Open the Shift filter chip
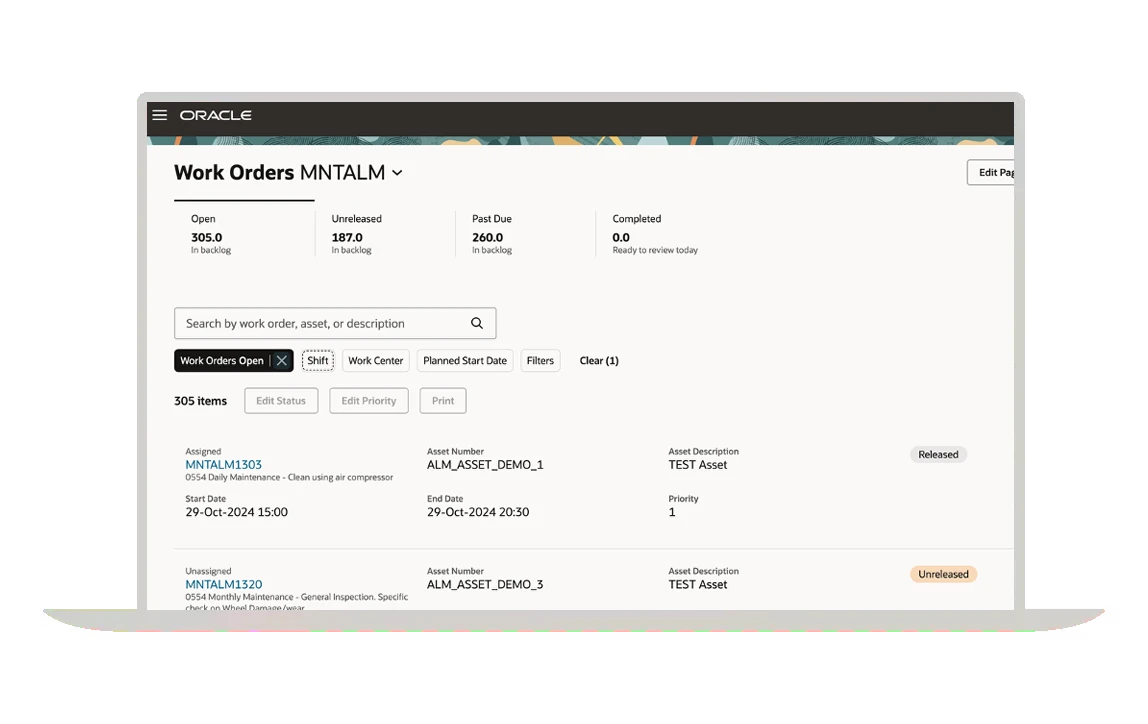The height and width of the screenshot is (724, 1148). click(318, 361)
